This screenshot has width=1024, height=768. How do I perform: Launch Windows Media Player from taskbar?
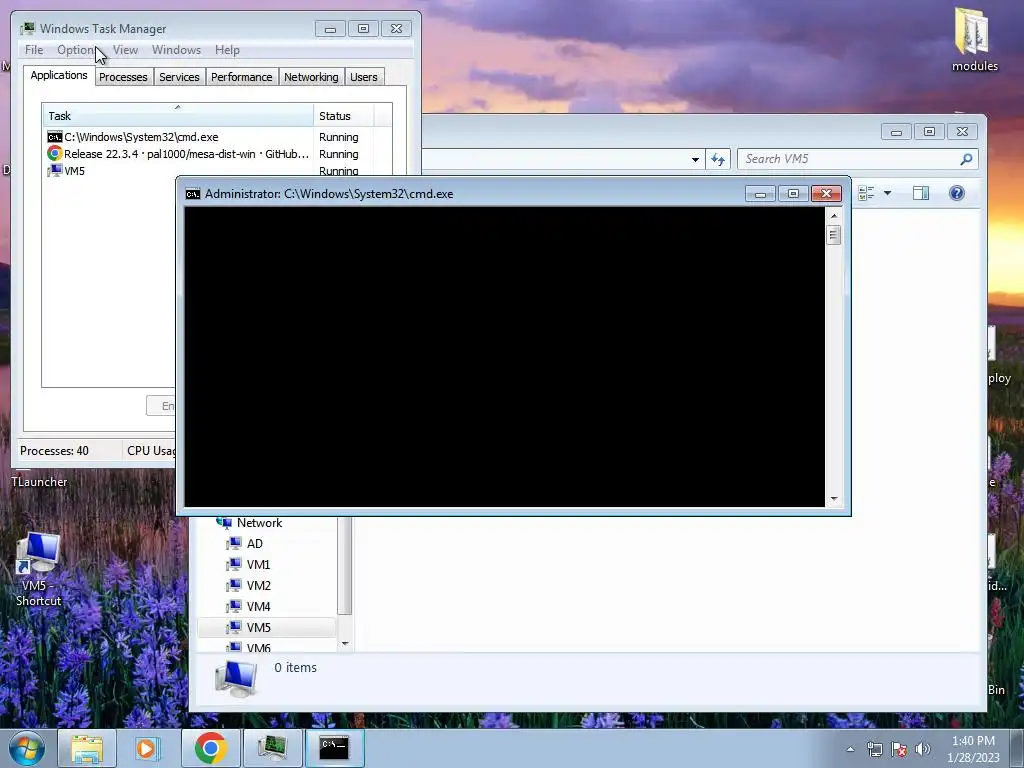(148, 748)
